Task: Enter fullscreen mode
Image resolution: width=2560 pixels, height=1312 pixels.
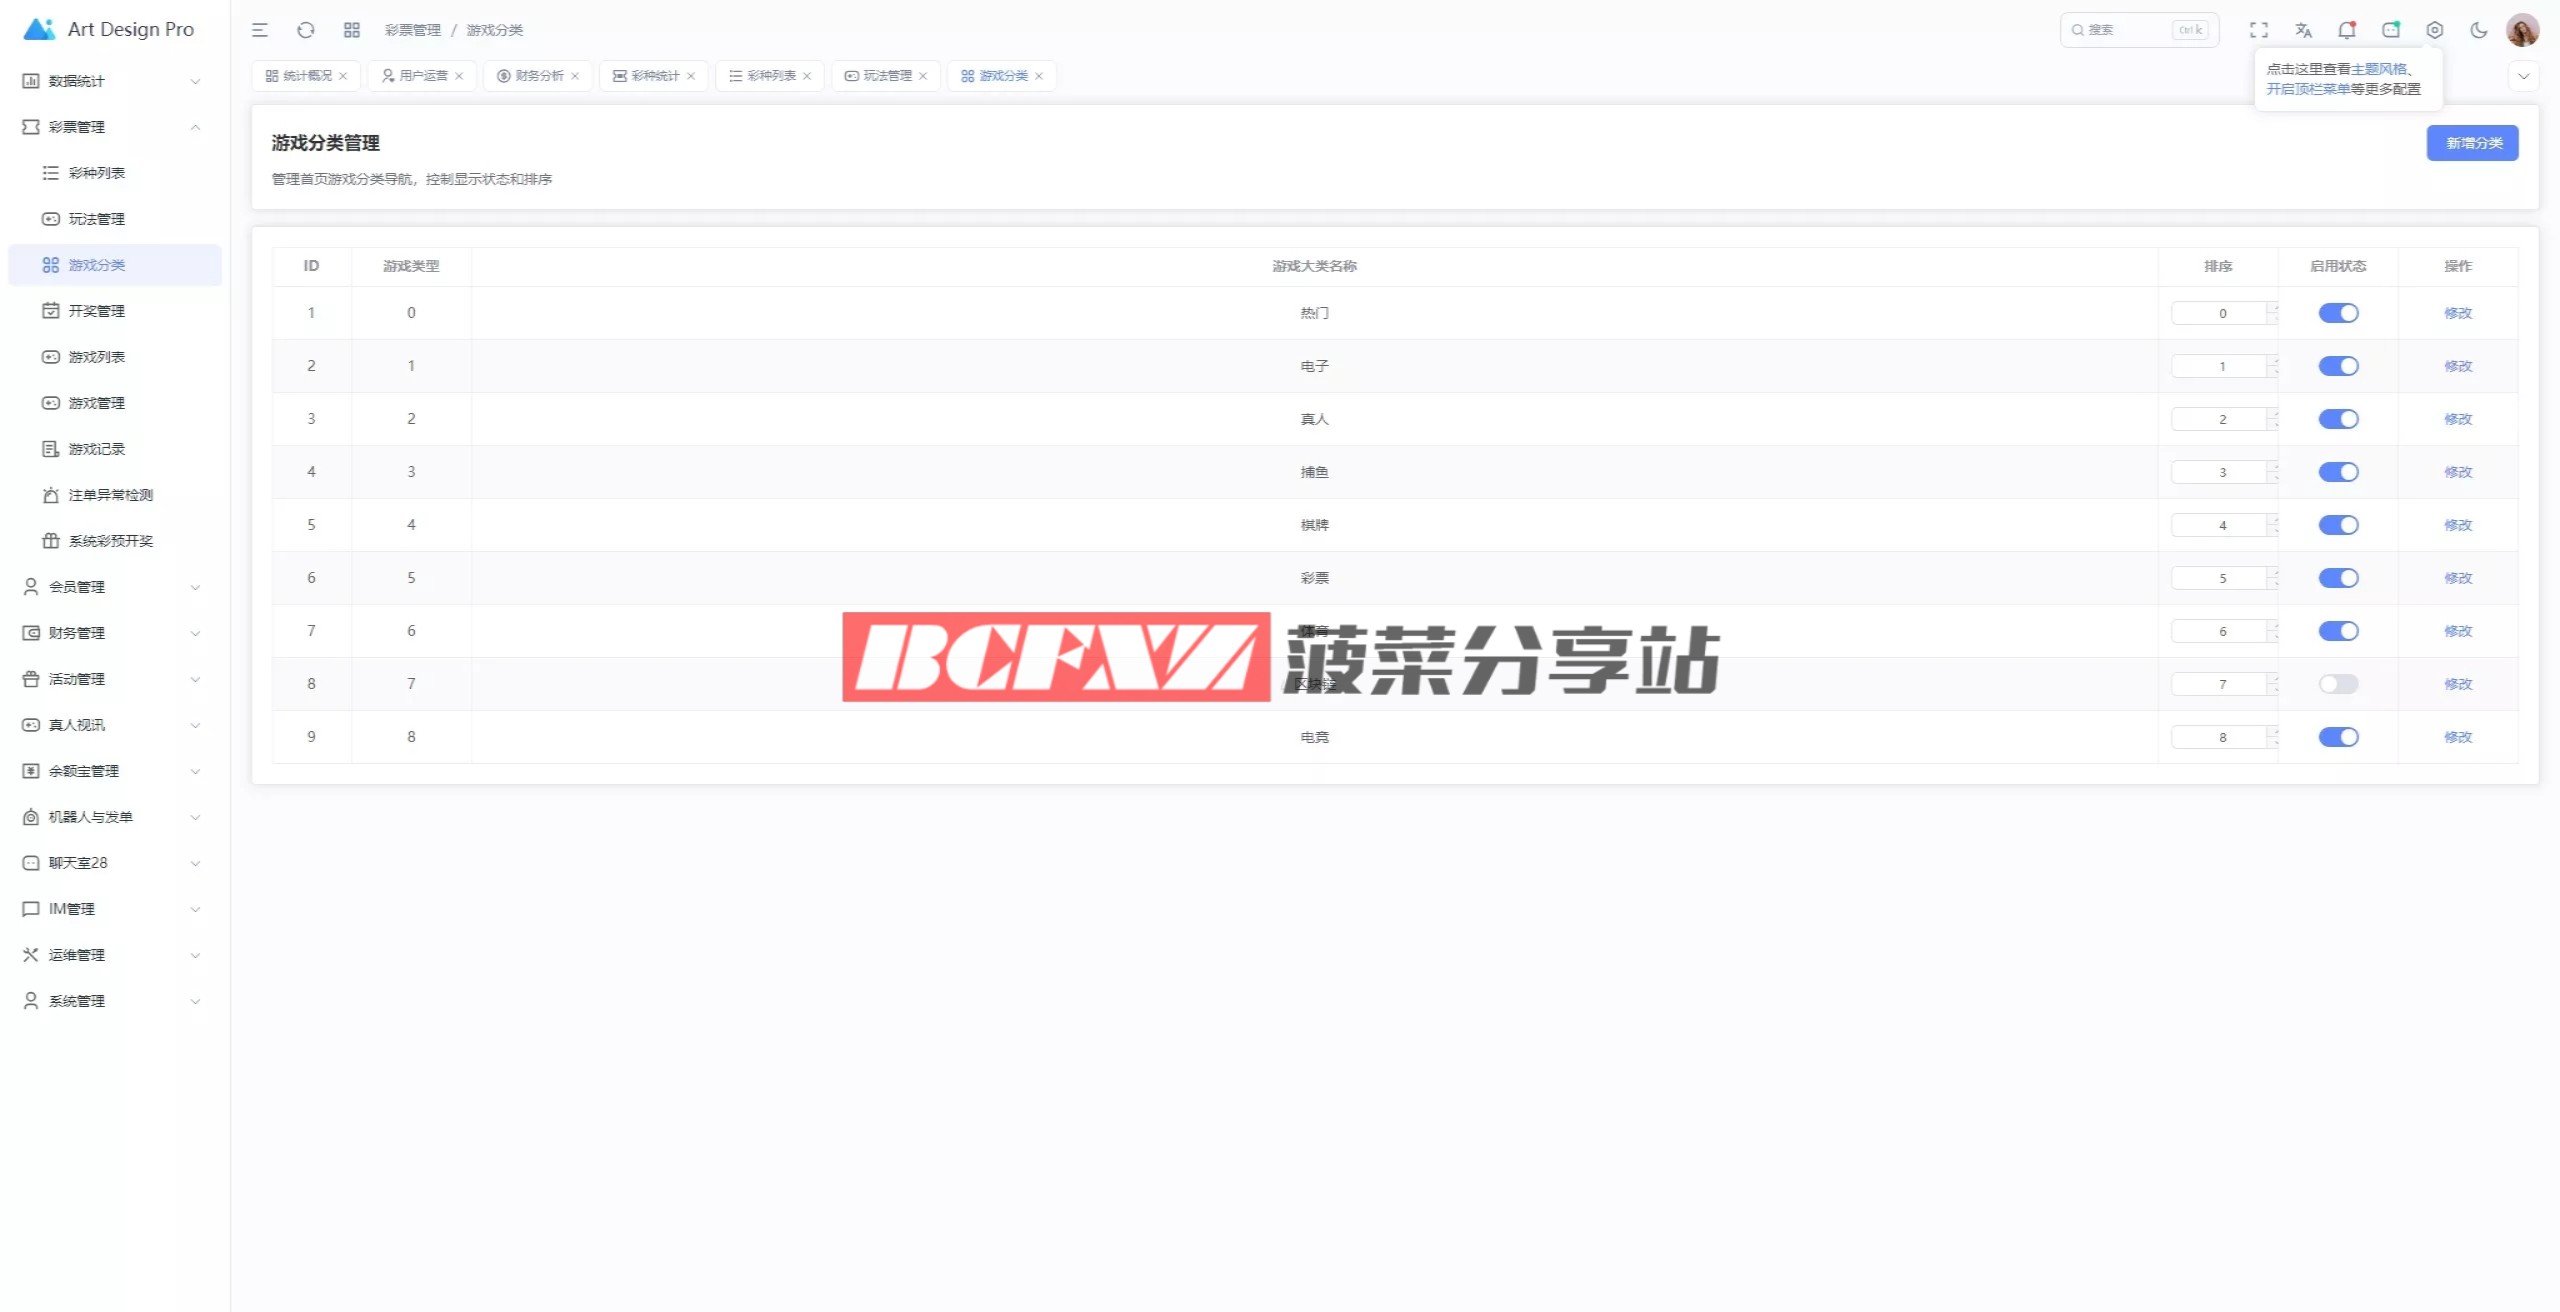Action: [x=2259, y=30]
